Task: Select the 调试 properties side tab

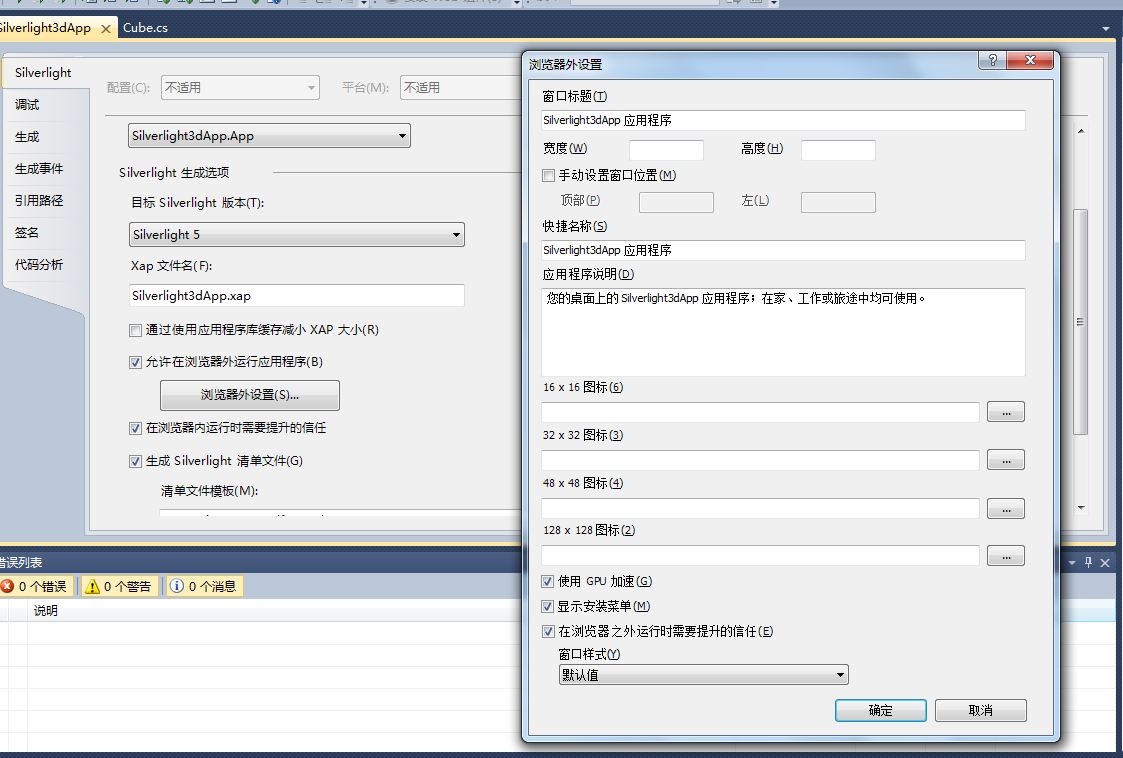Action: 27,105
